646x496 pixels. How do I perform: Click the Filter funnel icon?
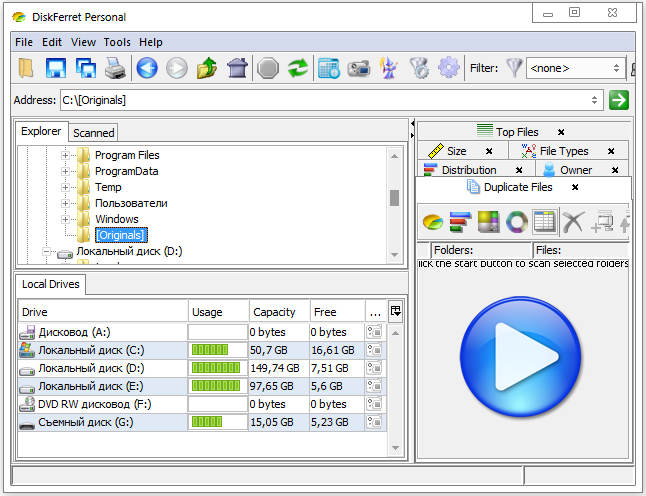[x=514, y=68]
